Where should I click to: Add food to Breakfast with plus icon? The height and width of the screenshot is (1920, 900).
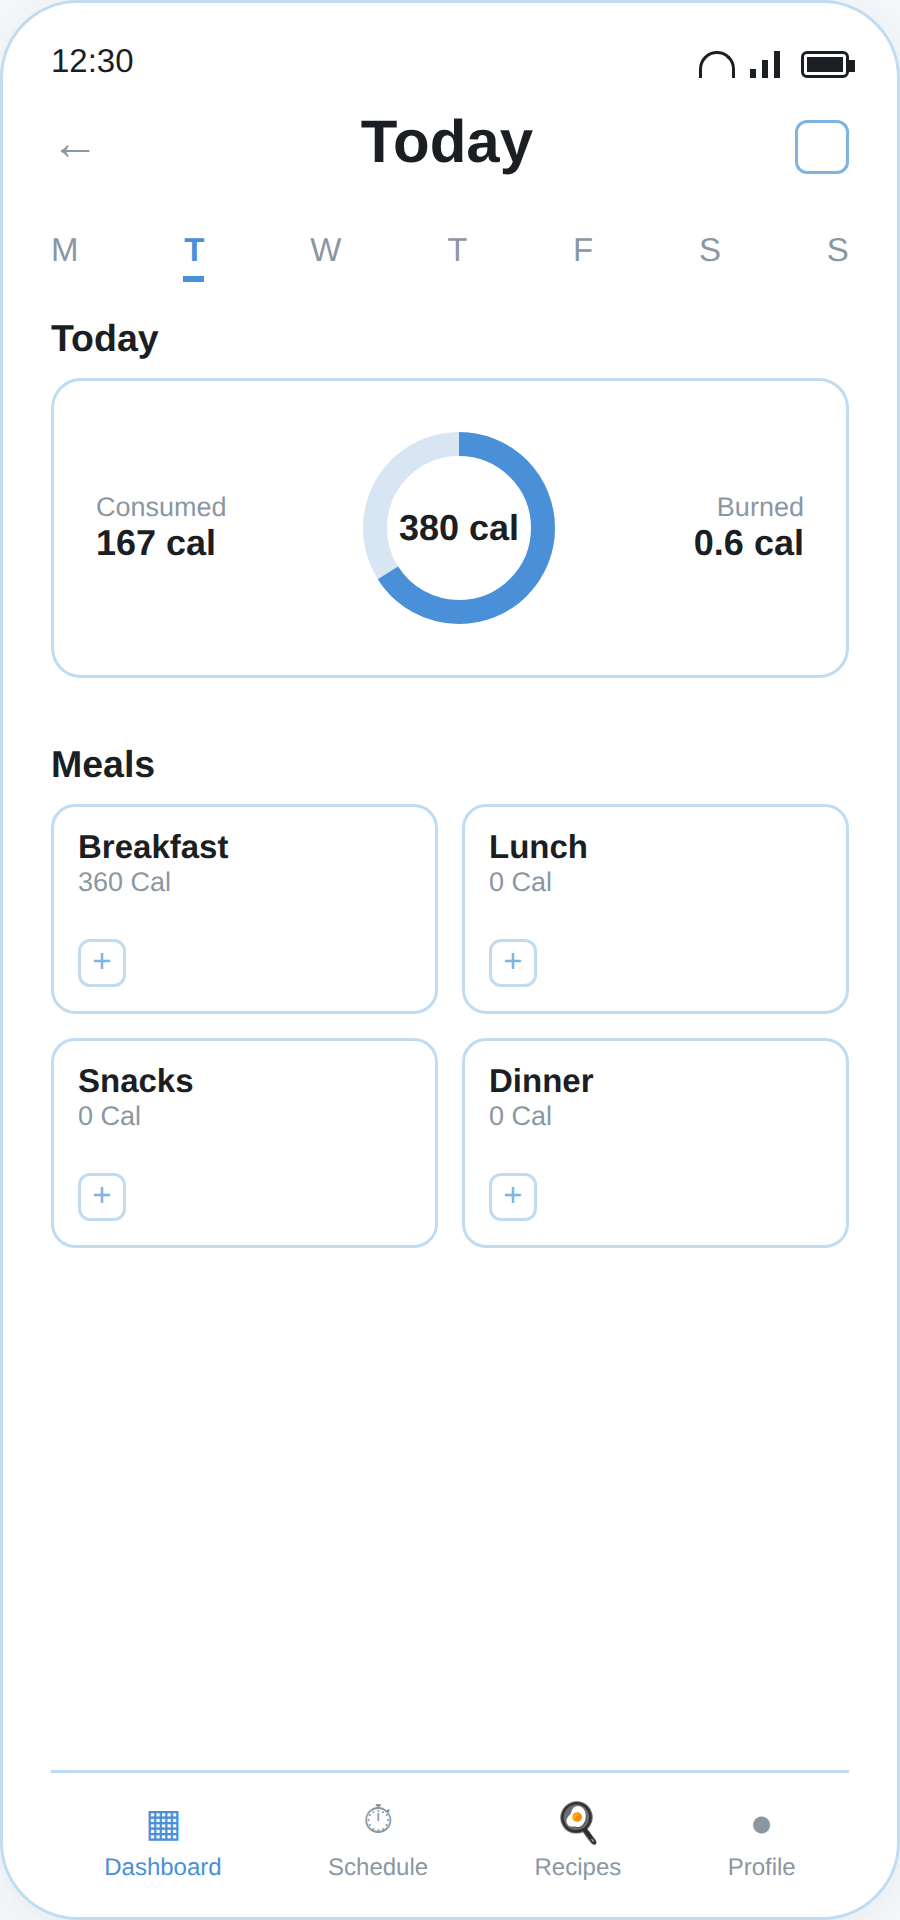pyautogui.click(x=102, y=963)
